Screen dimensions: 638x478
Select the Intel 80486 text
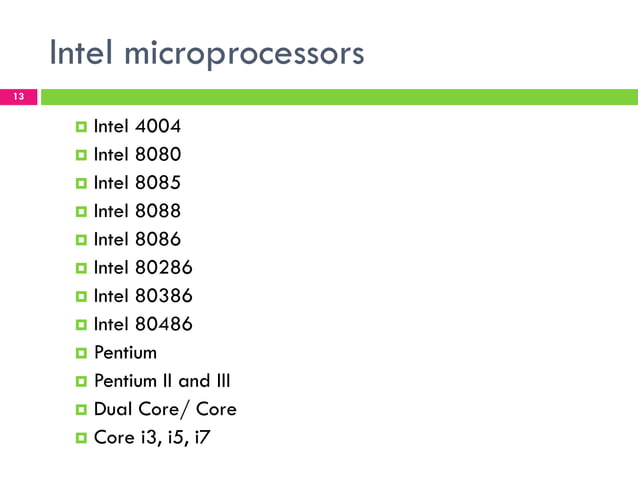(x=143, y=324)
